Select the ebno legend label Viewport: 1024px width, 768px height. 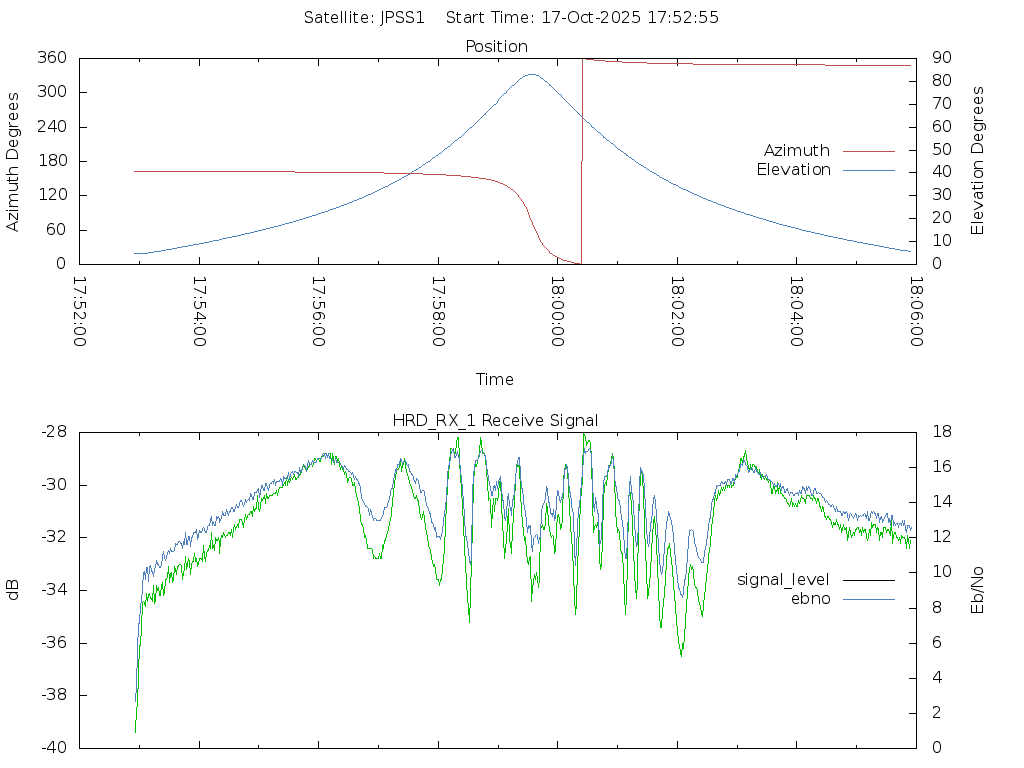810,599
